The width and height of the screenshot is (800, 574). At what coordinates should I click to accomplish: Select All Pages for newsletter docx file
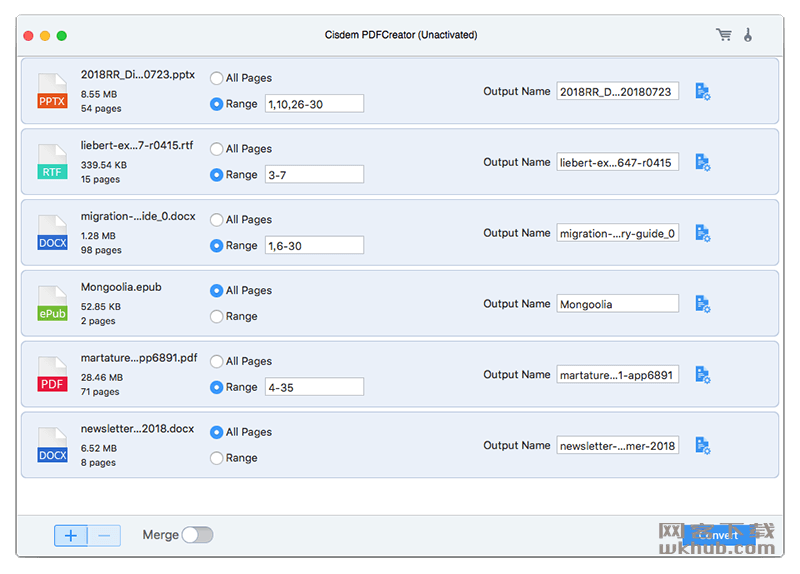click(216, 432)
